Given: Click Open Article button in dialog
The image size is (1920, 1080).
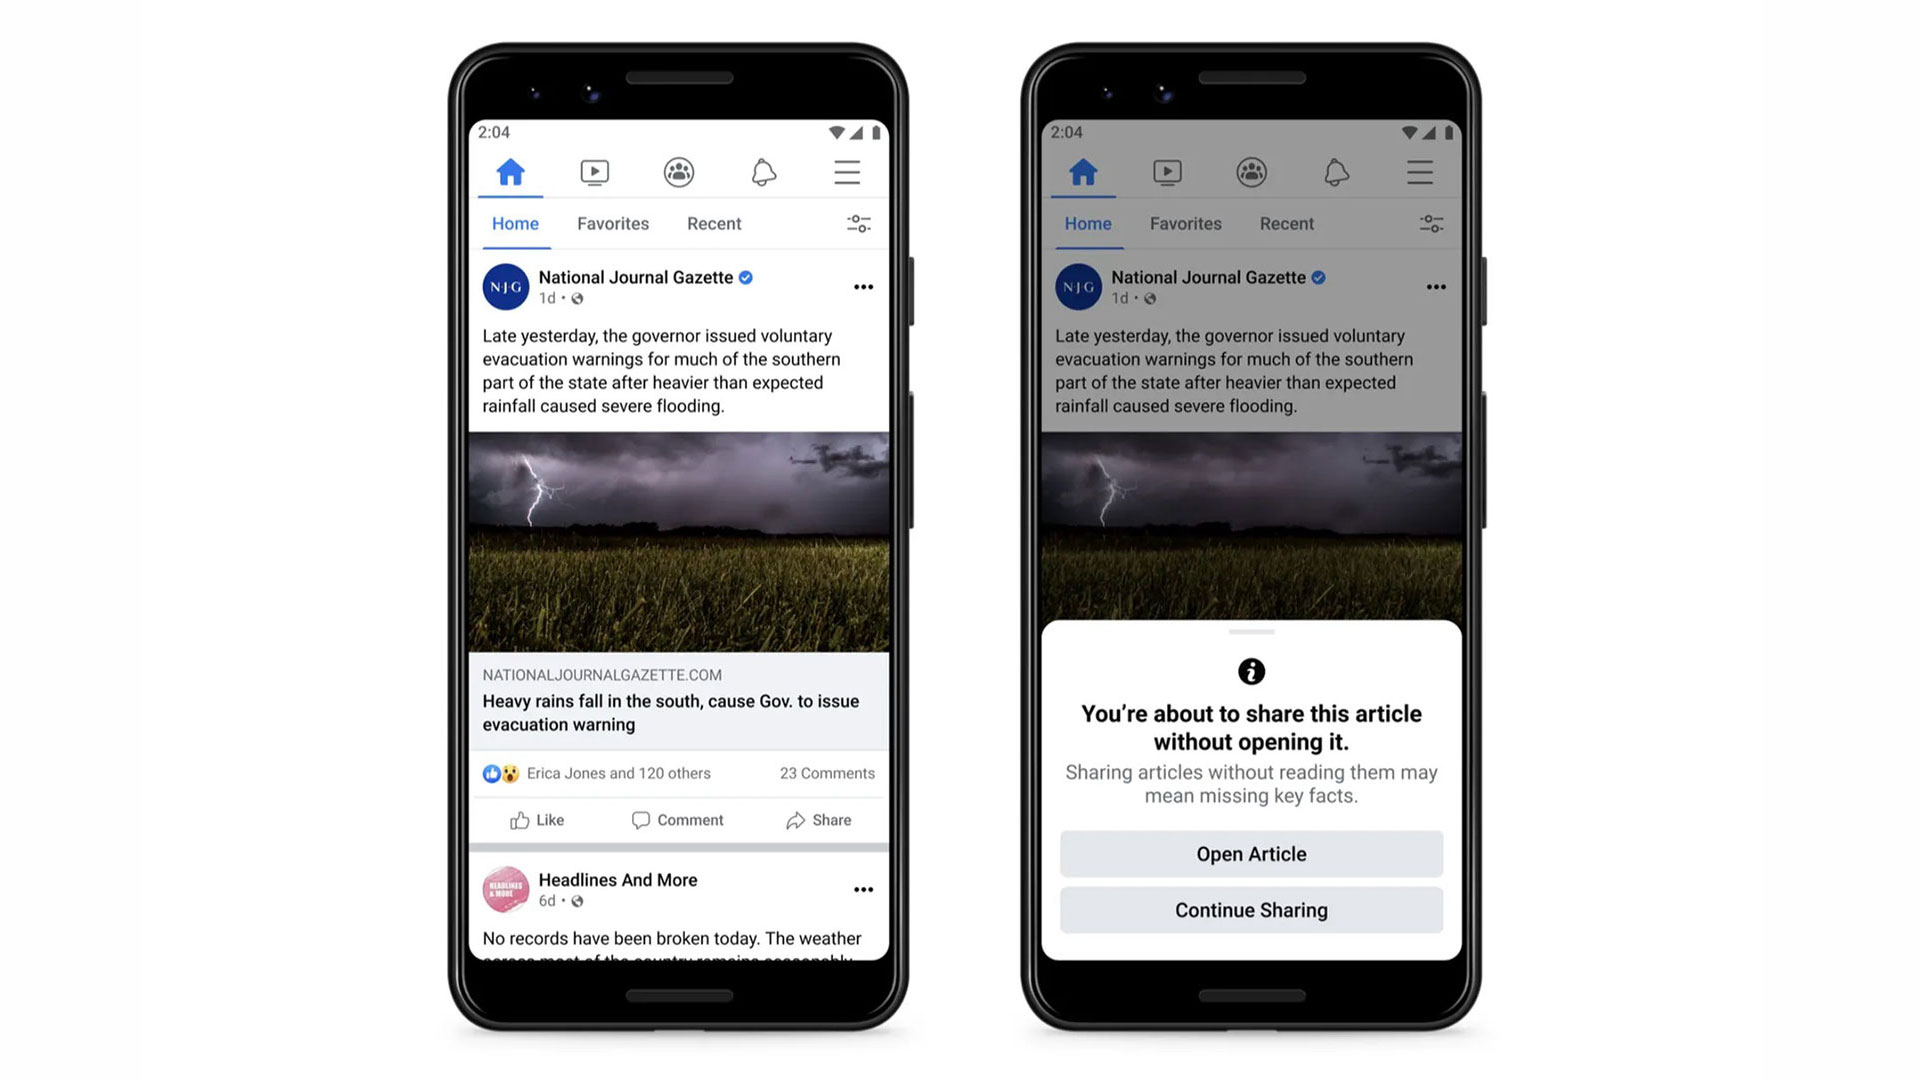Looking at the screenshot, I should [1251, 853].
